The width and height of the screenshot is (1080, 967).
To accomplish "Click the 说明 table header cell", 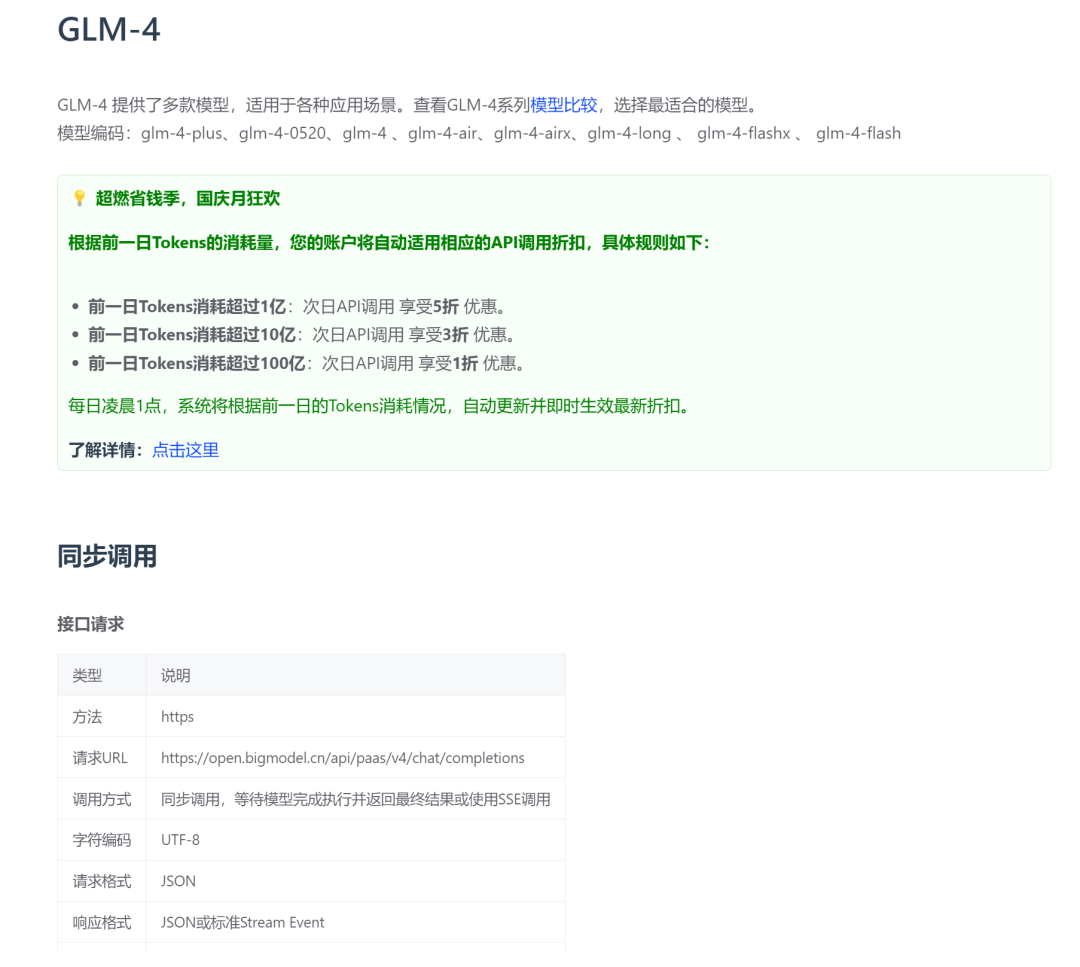I will point(356,676).
